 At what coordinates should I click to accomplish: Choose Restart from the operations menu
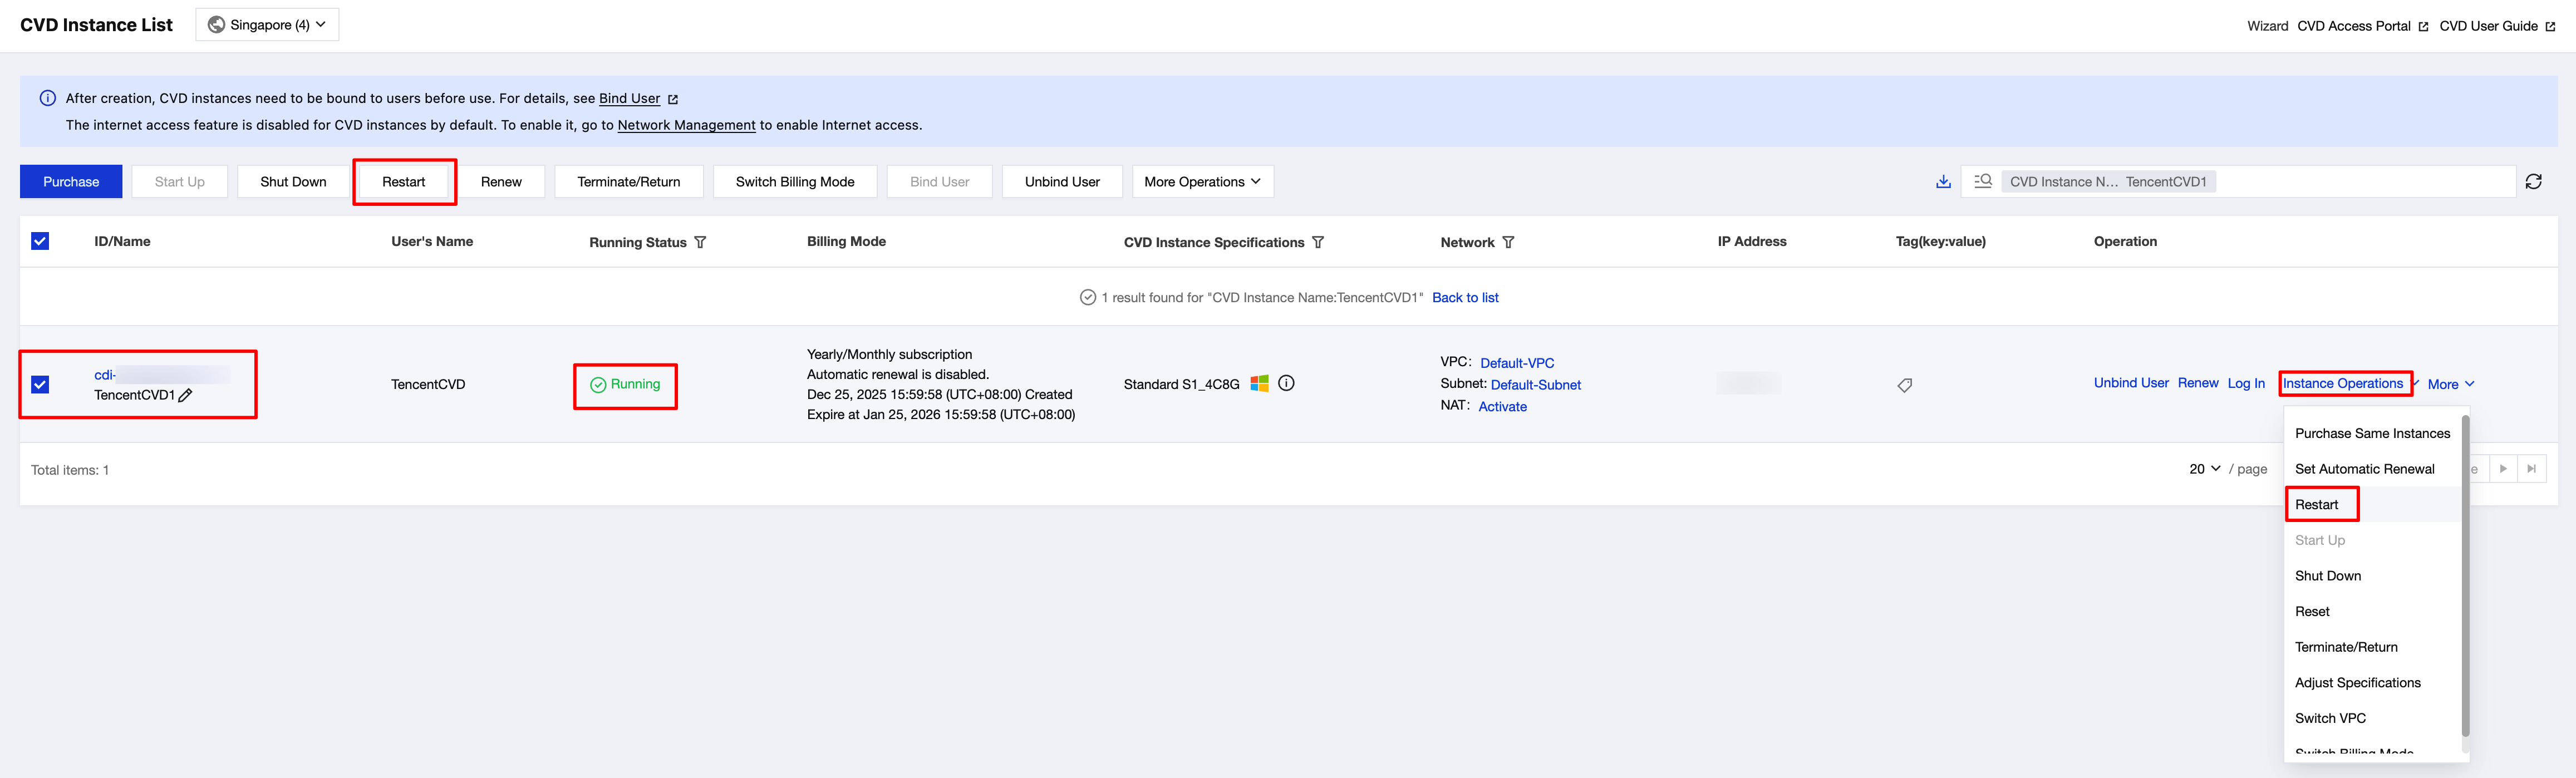tap(2316, 505)
